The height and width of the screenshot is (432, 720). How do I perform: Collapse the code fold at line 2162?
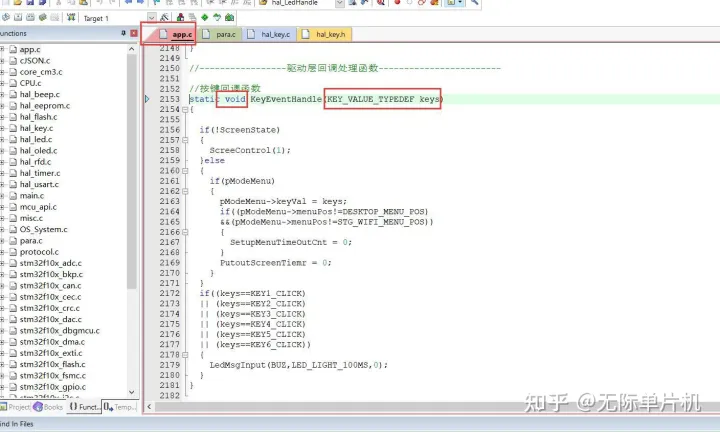point(185,191)
